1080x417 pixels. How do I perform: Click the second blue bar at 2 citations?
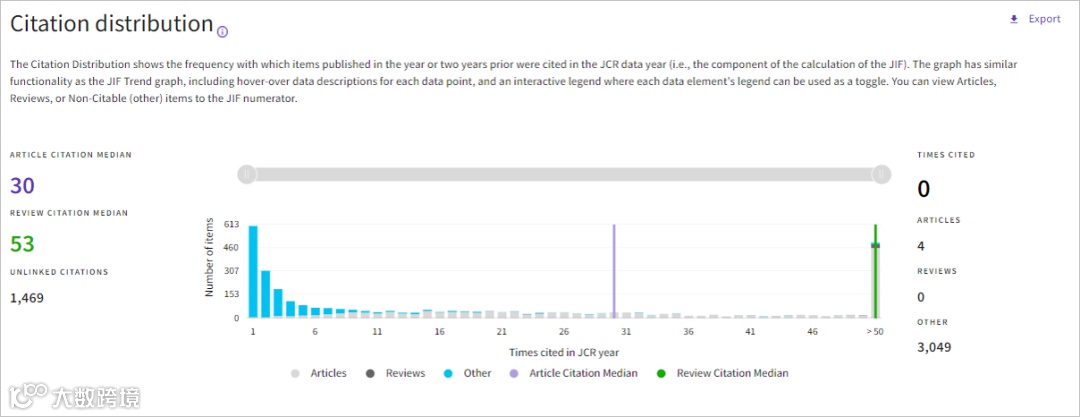[x=266, y=294]
